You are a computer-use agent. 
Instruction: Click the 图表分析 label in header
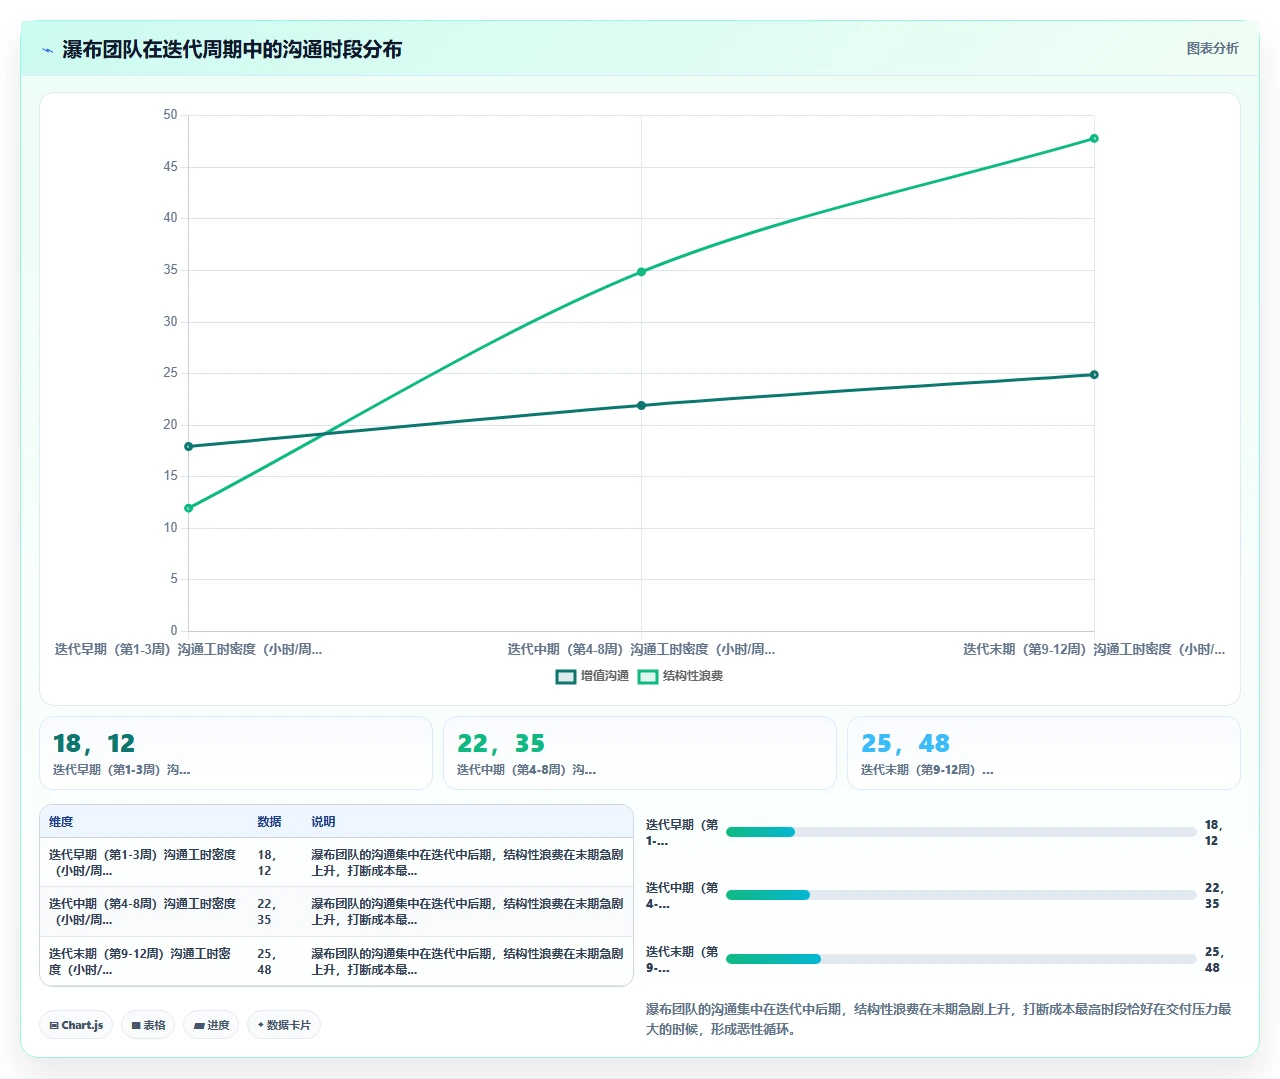pyautogui.click(x=1212, y=48)
